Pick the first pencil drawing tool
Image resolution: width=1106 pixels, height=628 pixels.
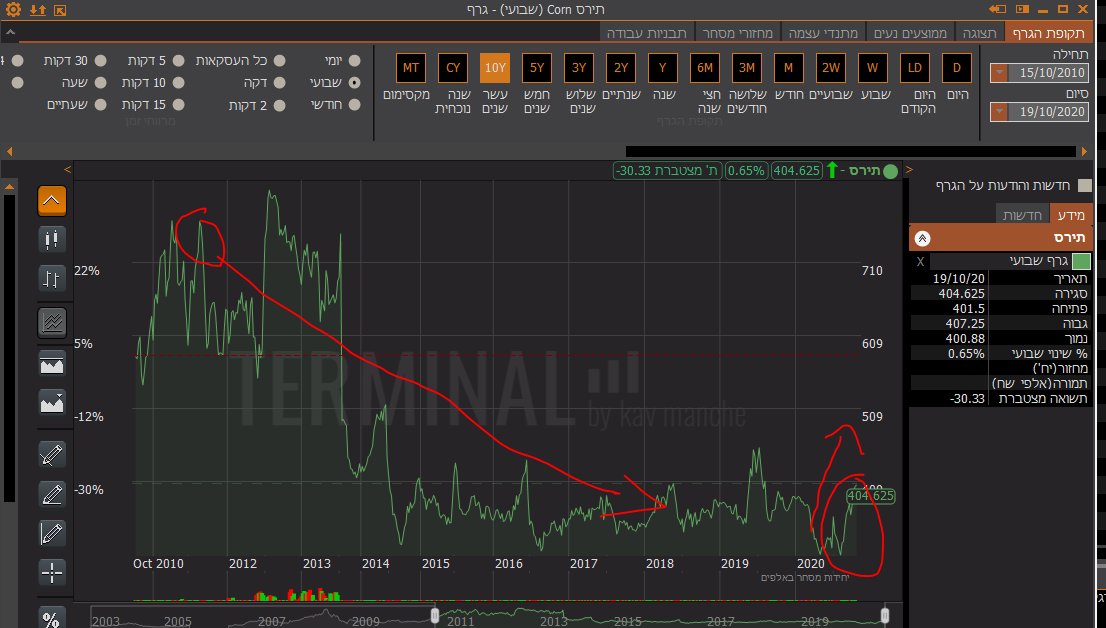[x=51, y=454]
